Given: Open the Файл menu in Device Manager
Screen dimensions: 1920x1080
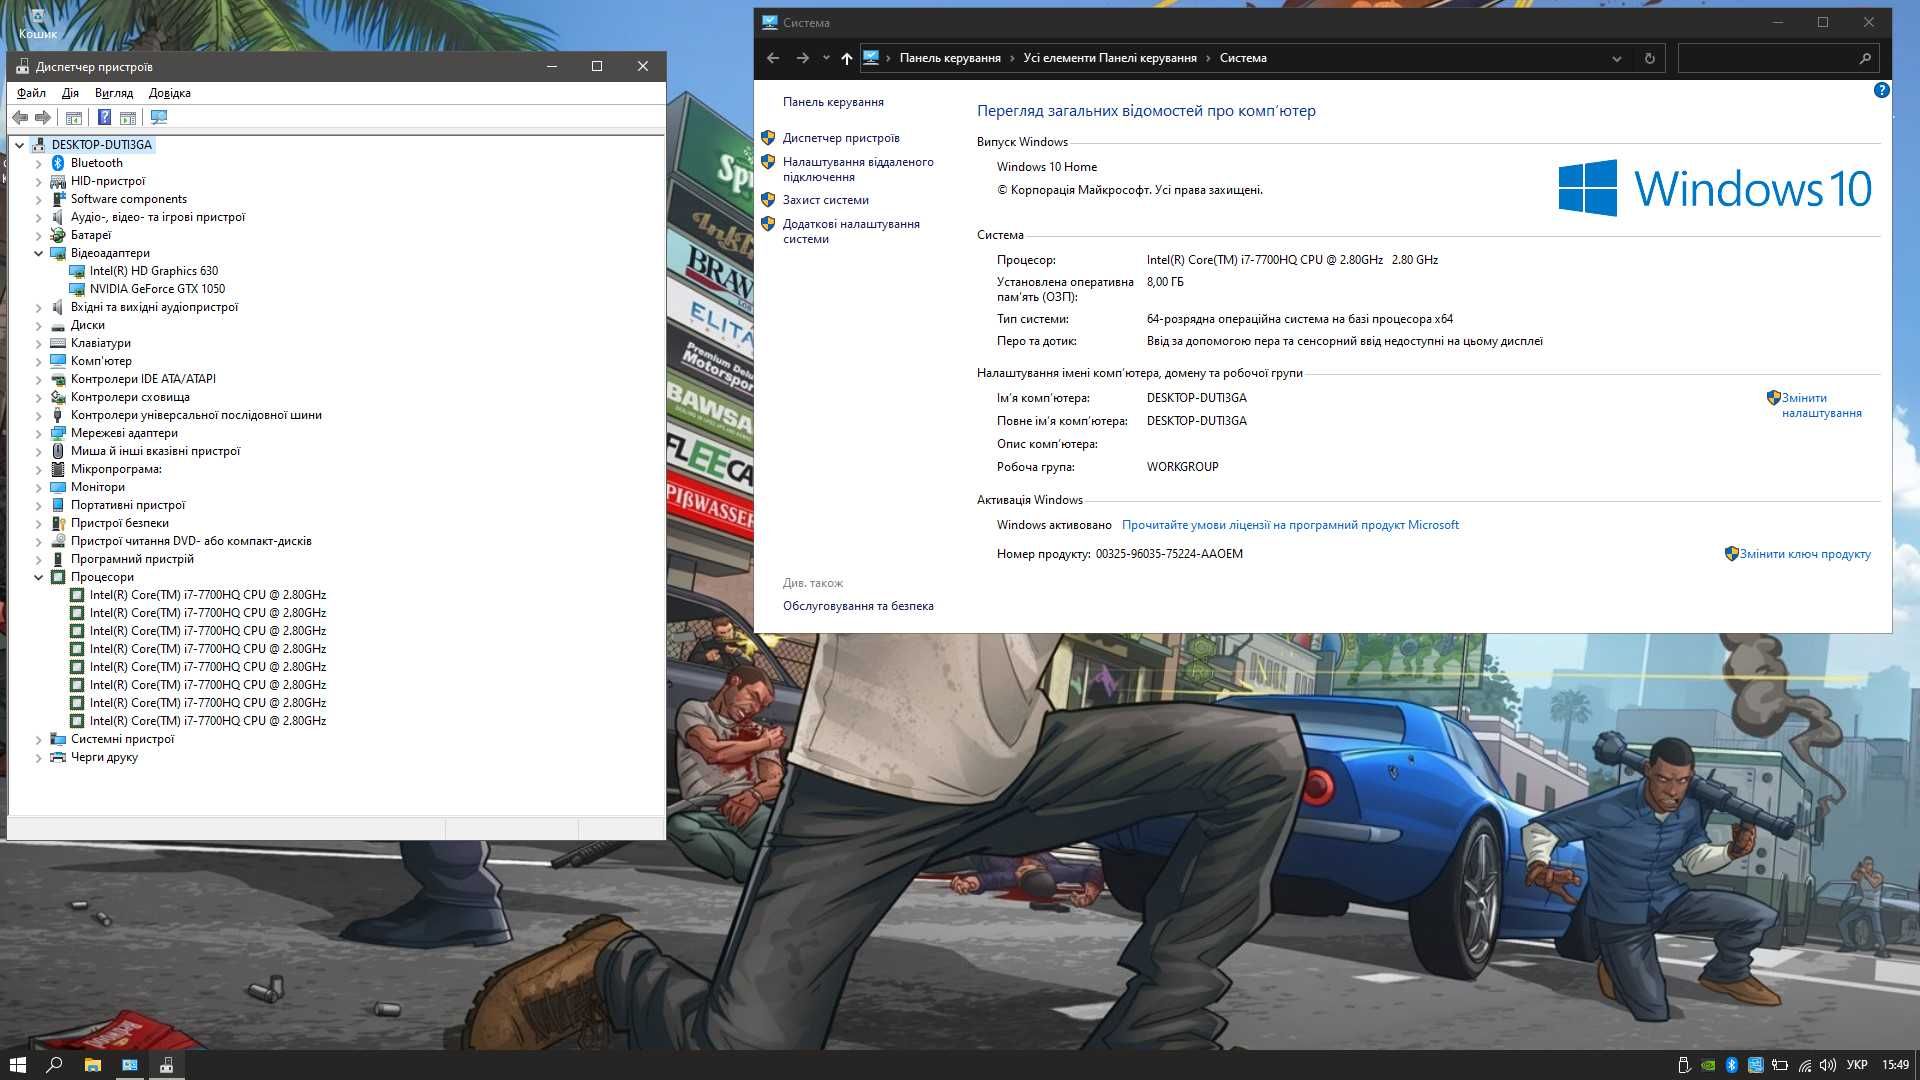Looking at the screenshot, I should [28, 92].
